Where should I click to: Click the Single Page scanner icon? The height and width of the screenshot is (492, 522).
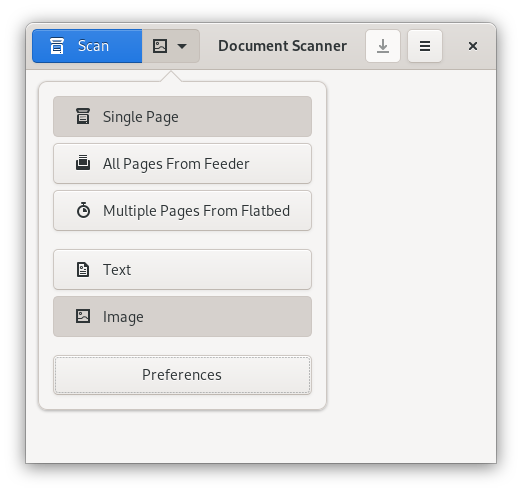tap(83, 116)
